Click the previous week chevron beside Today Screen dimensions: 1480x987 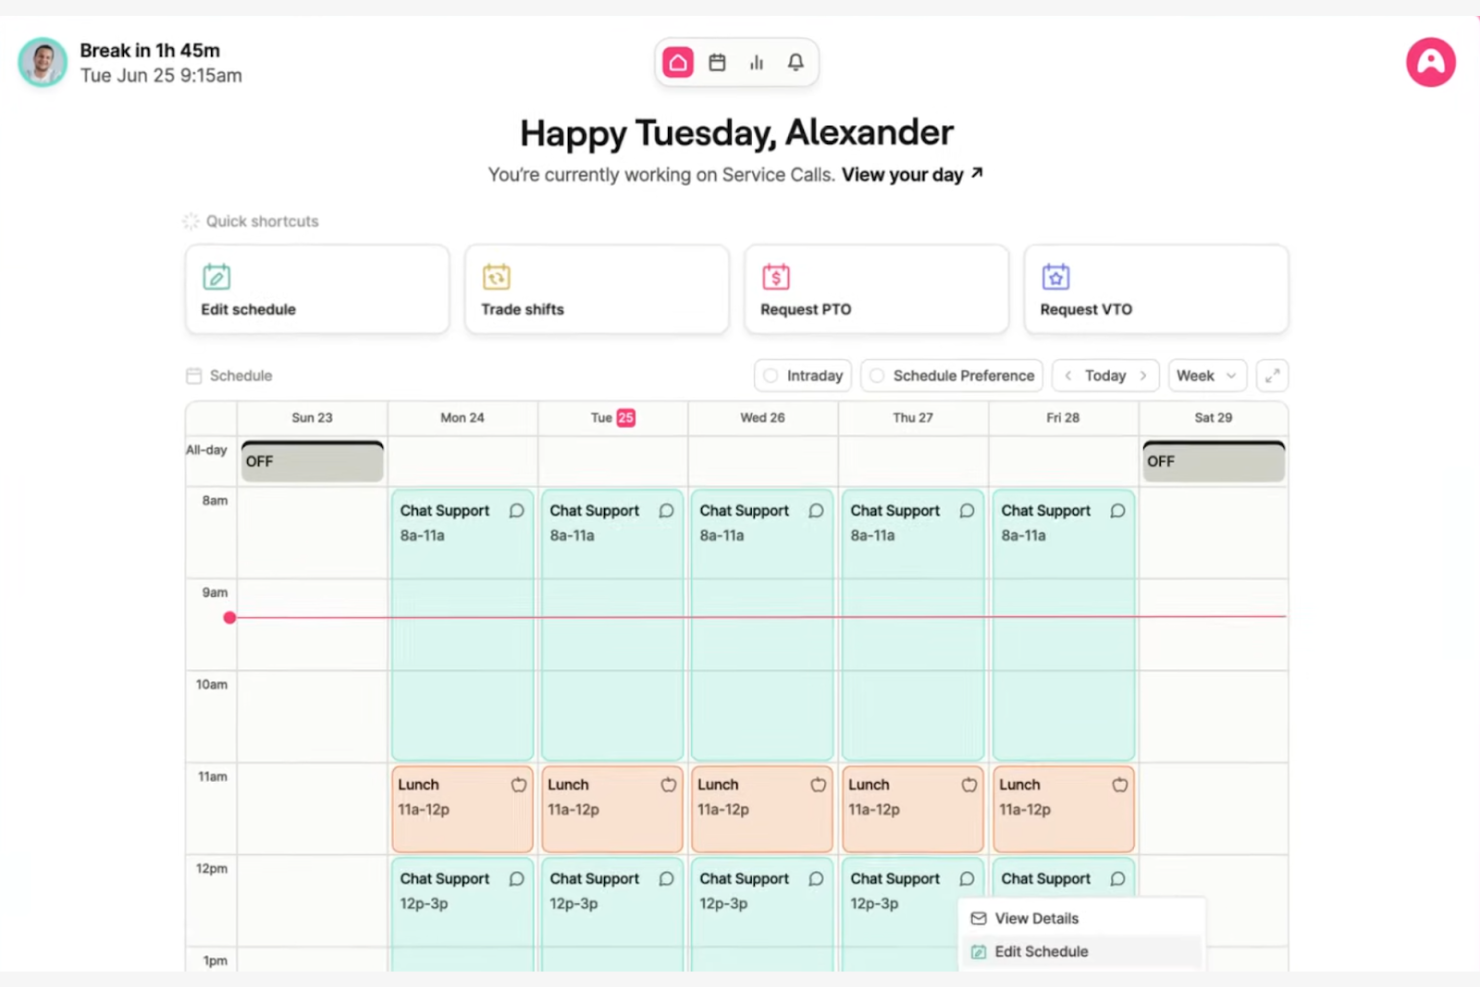[x=1068, y=375]
